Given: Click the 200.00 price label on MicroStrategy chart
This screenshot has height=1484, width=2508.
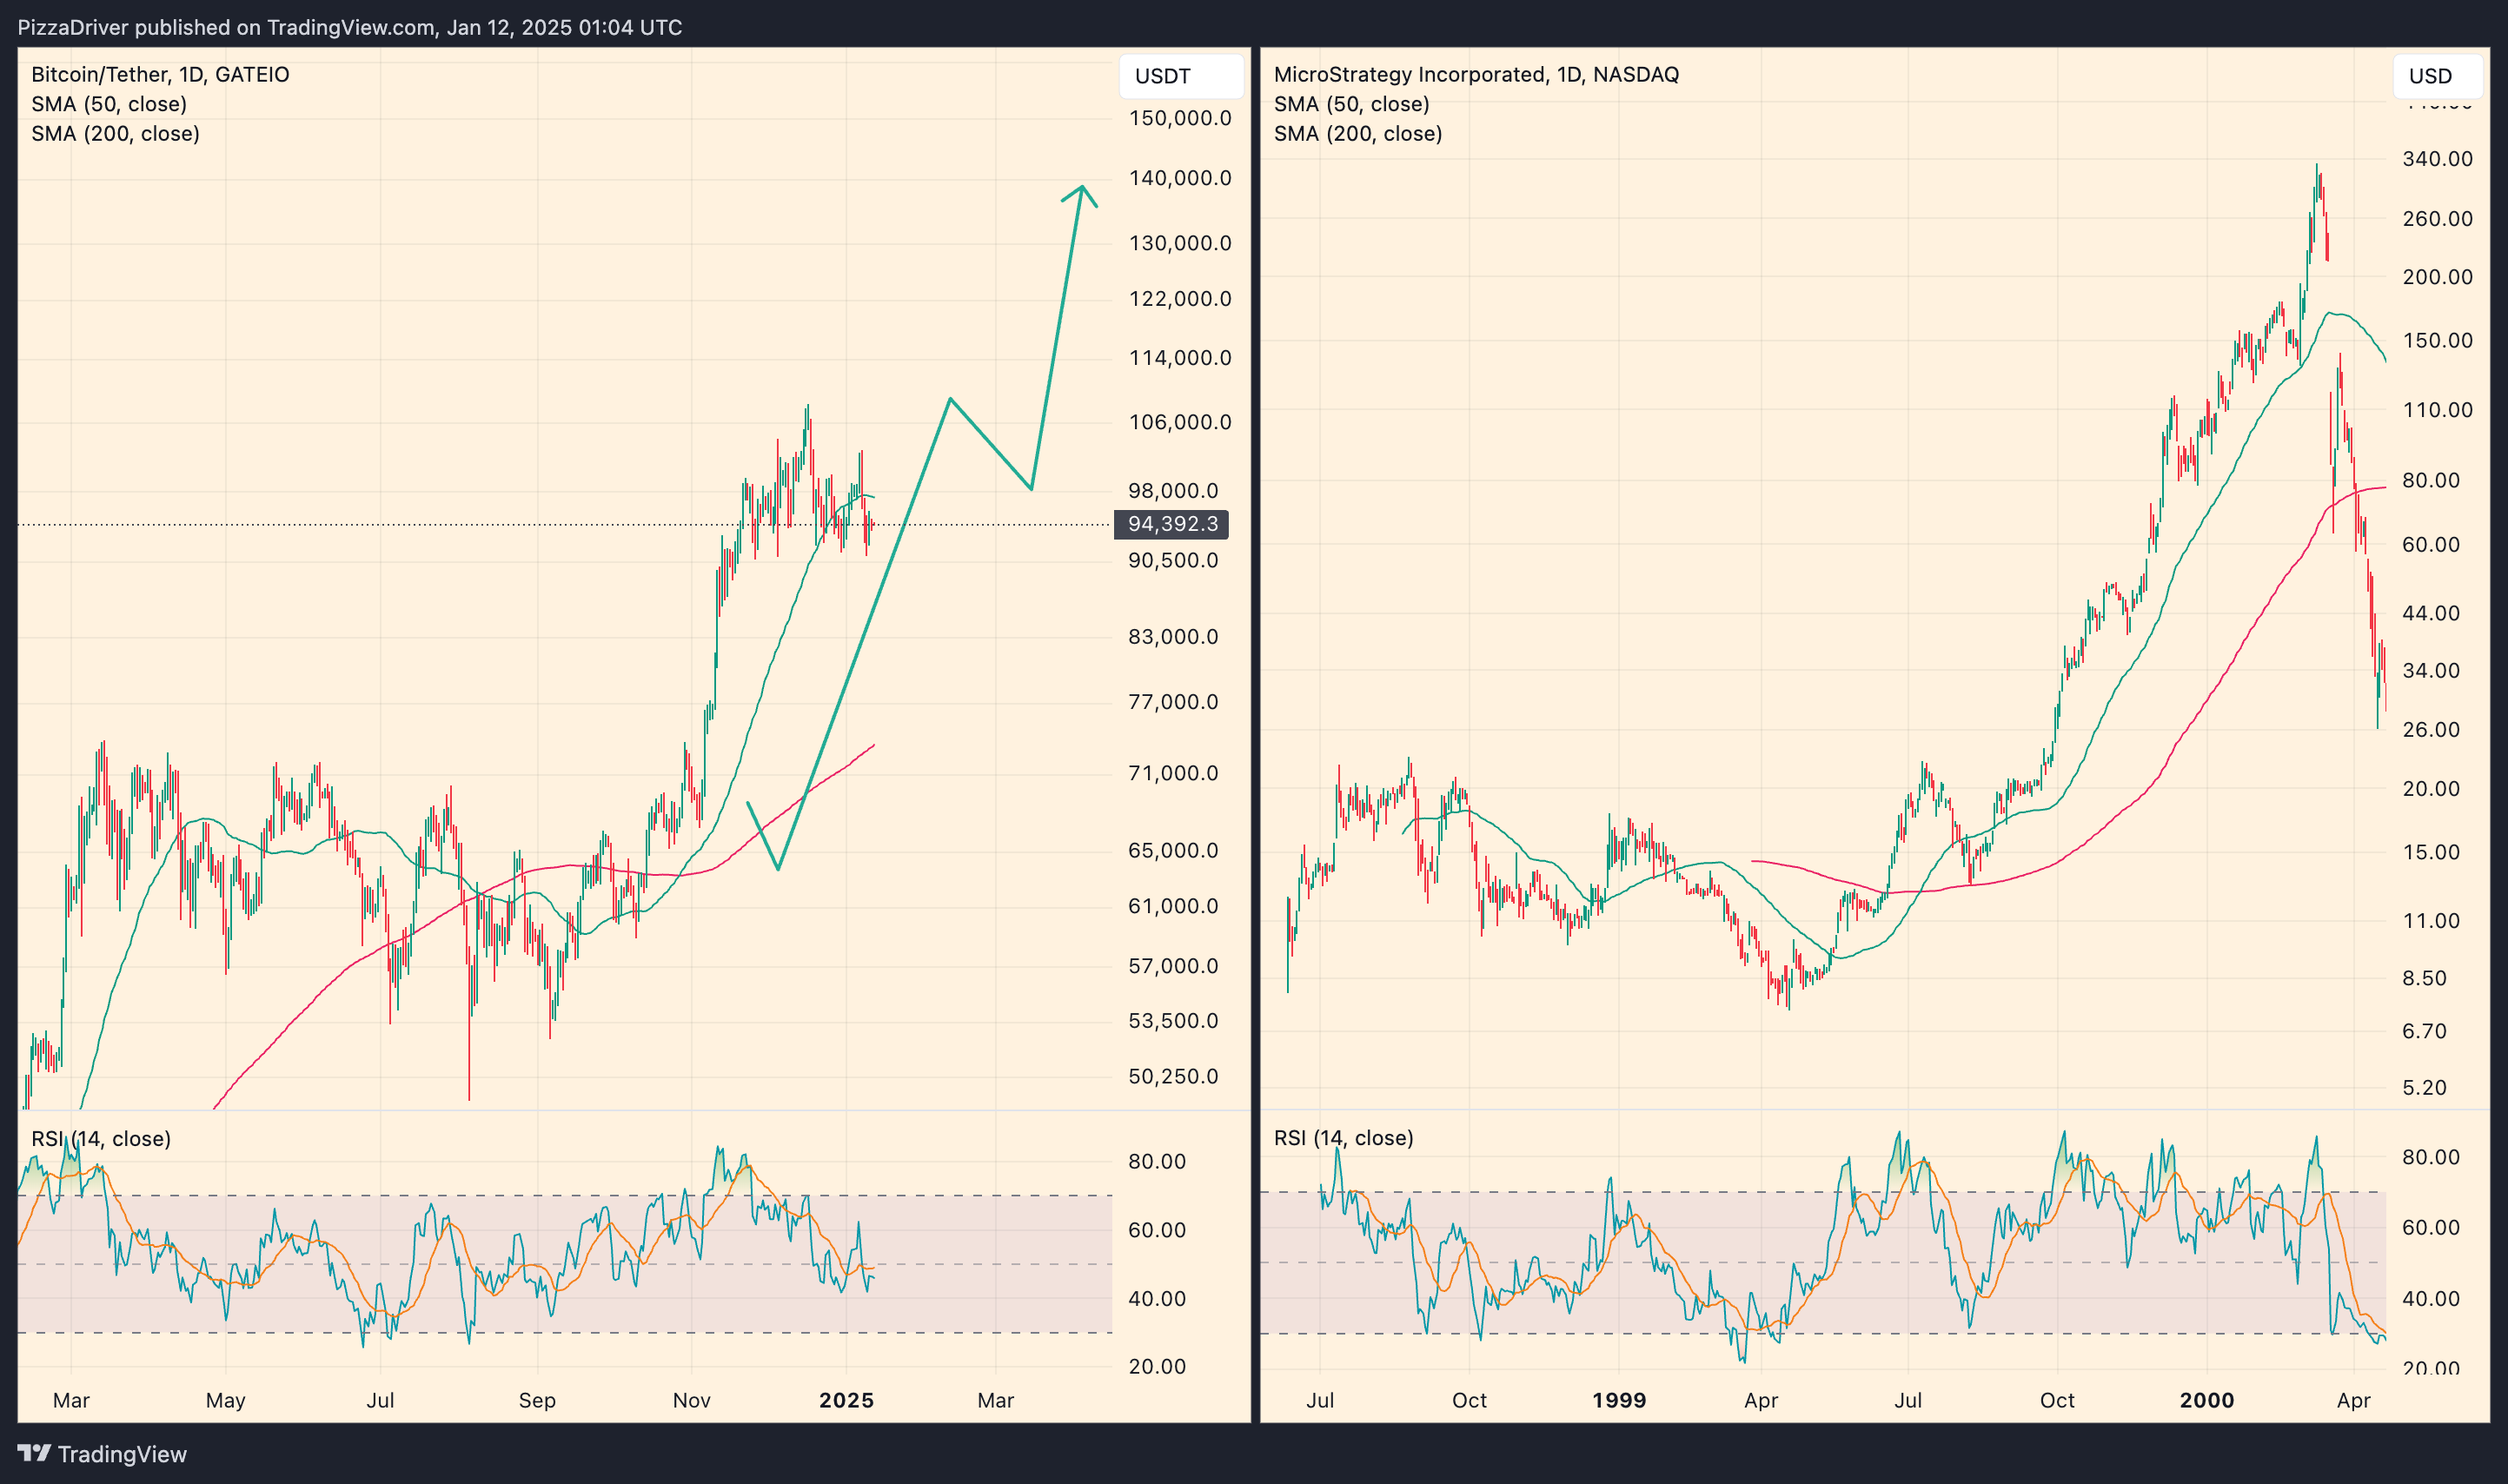Looking at the screenshot, I should click(x=2437, y=277).
